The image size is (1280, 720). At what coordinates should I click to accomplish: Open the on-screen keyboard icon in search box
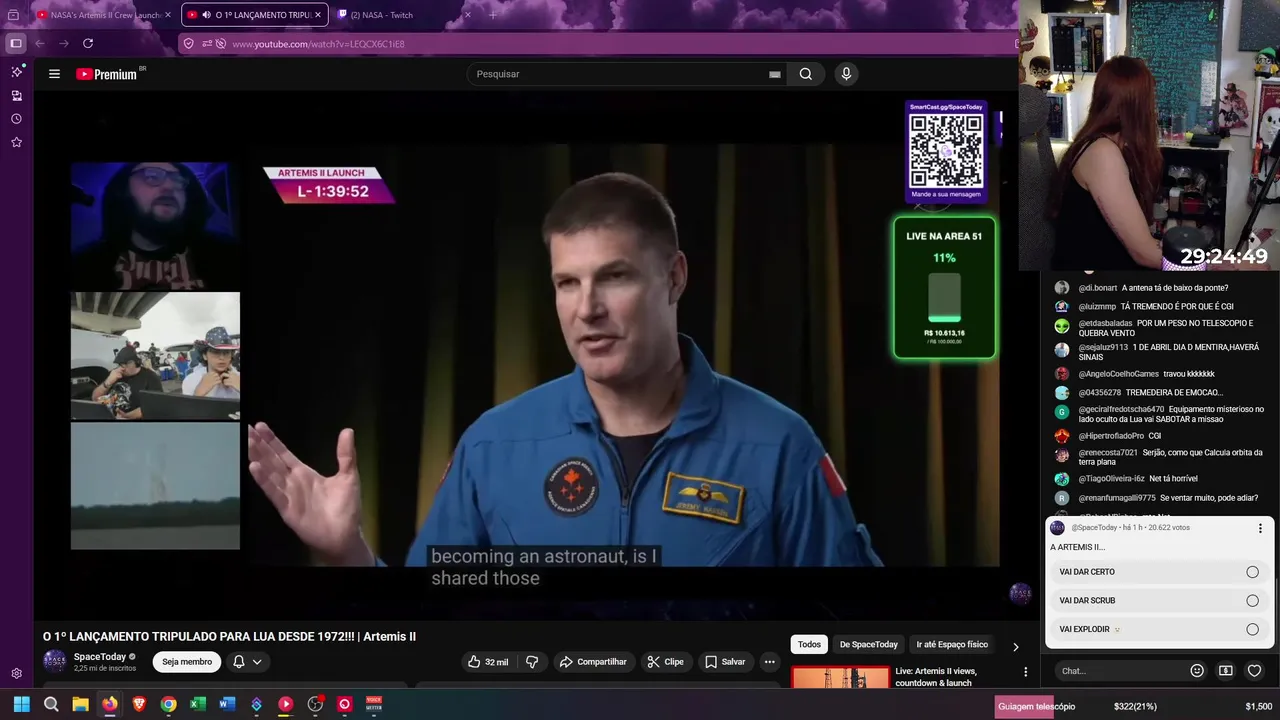pos(774,74)
